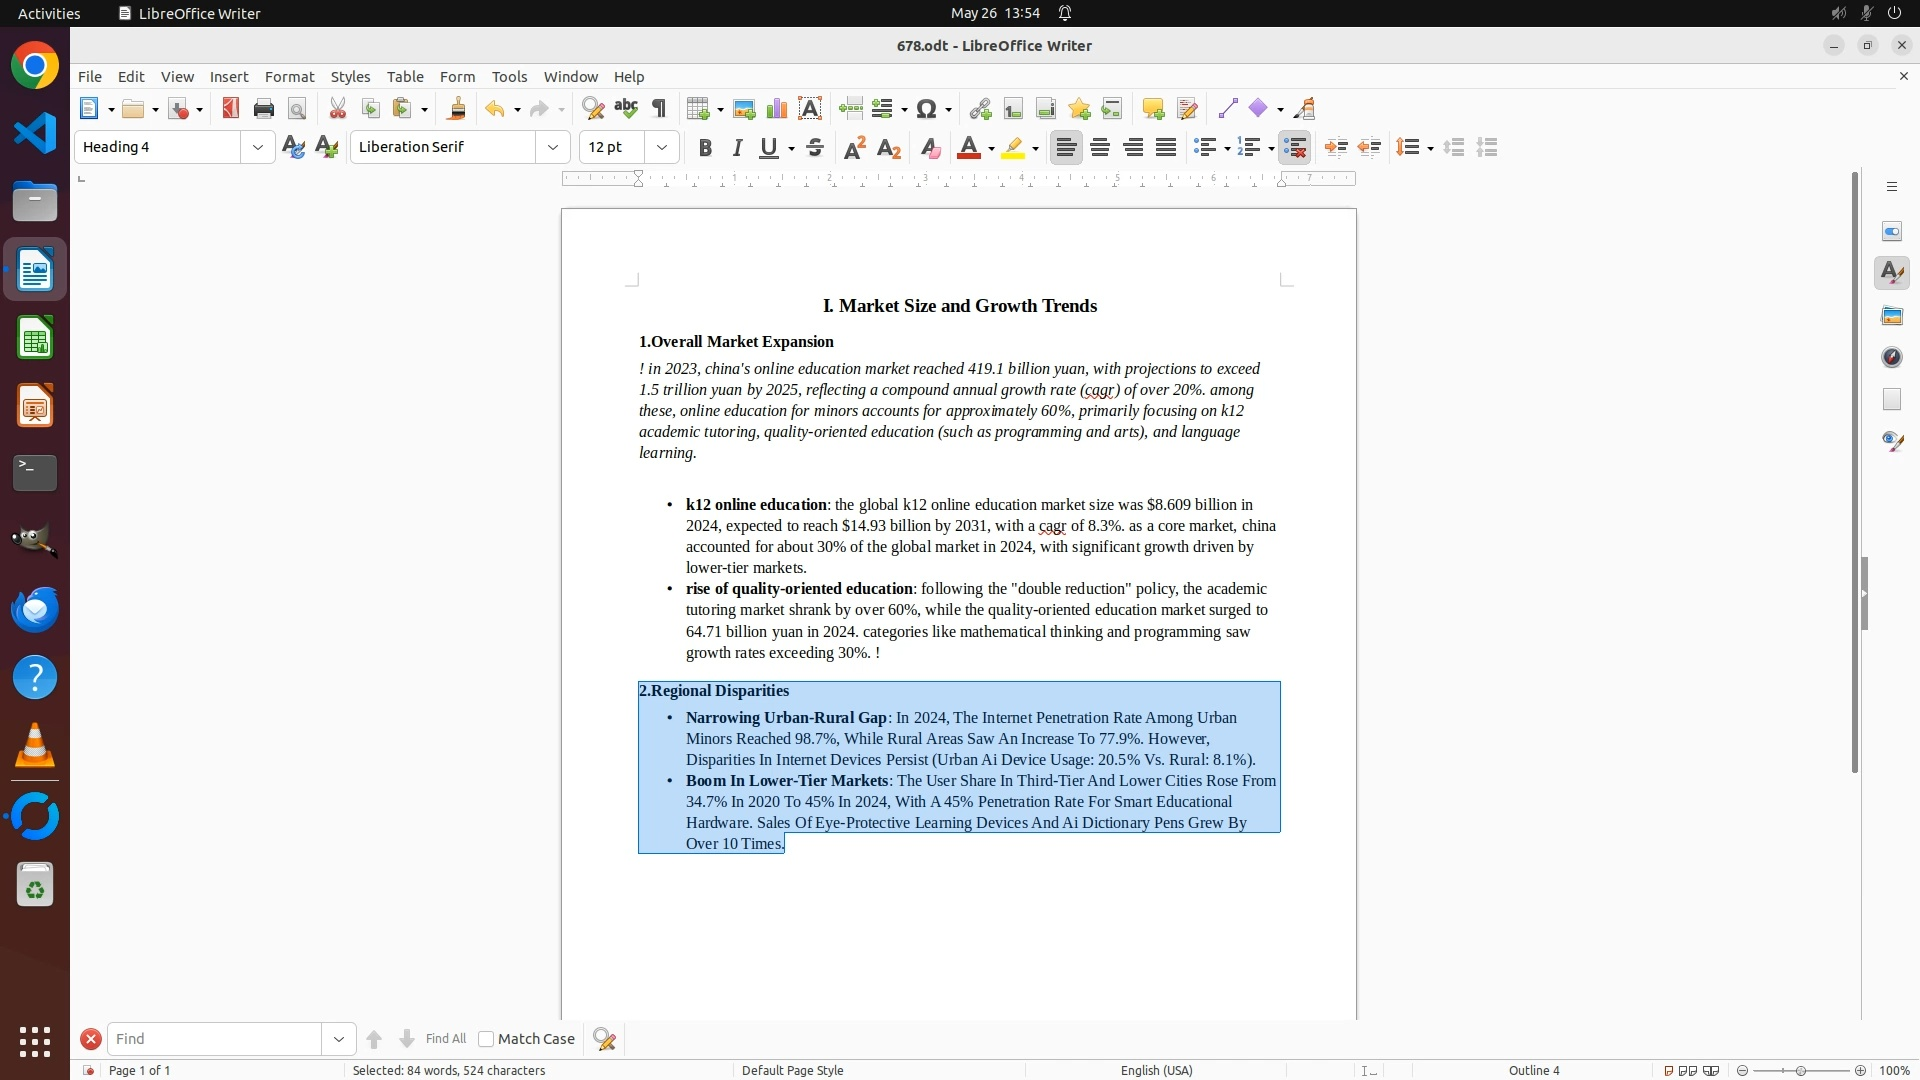The width and height of the screenshot is (1920, 1080).
Task: Open the Liberation Serif font name dropdown
Action: click(x=552, y=147)
